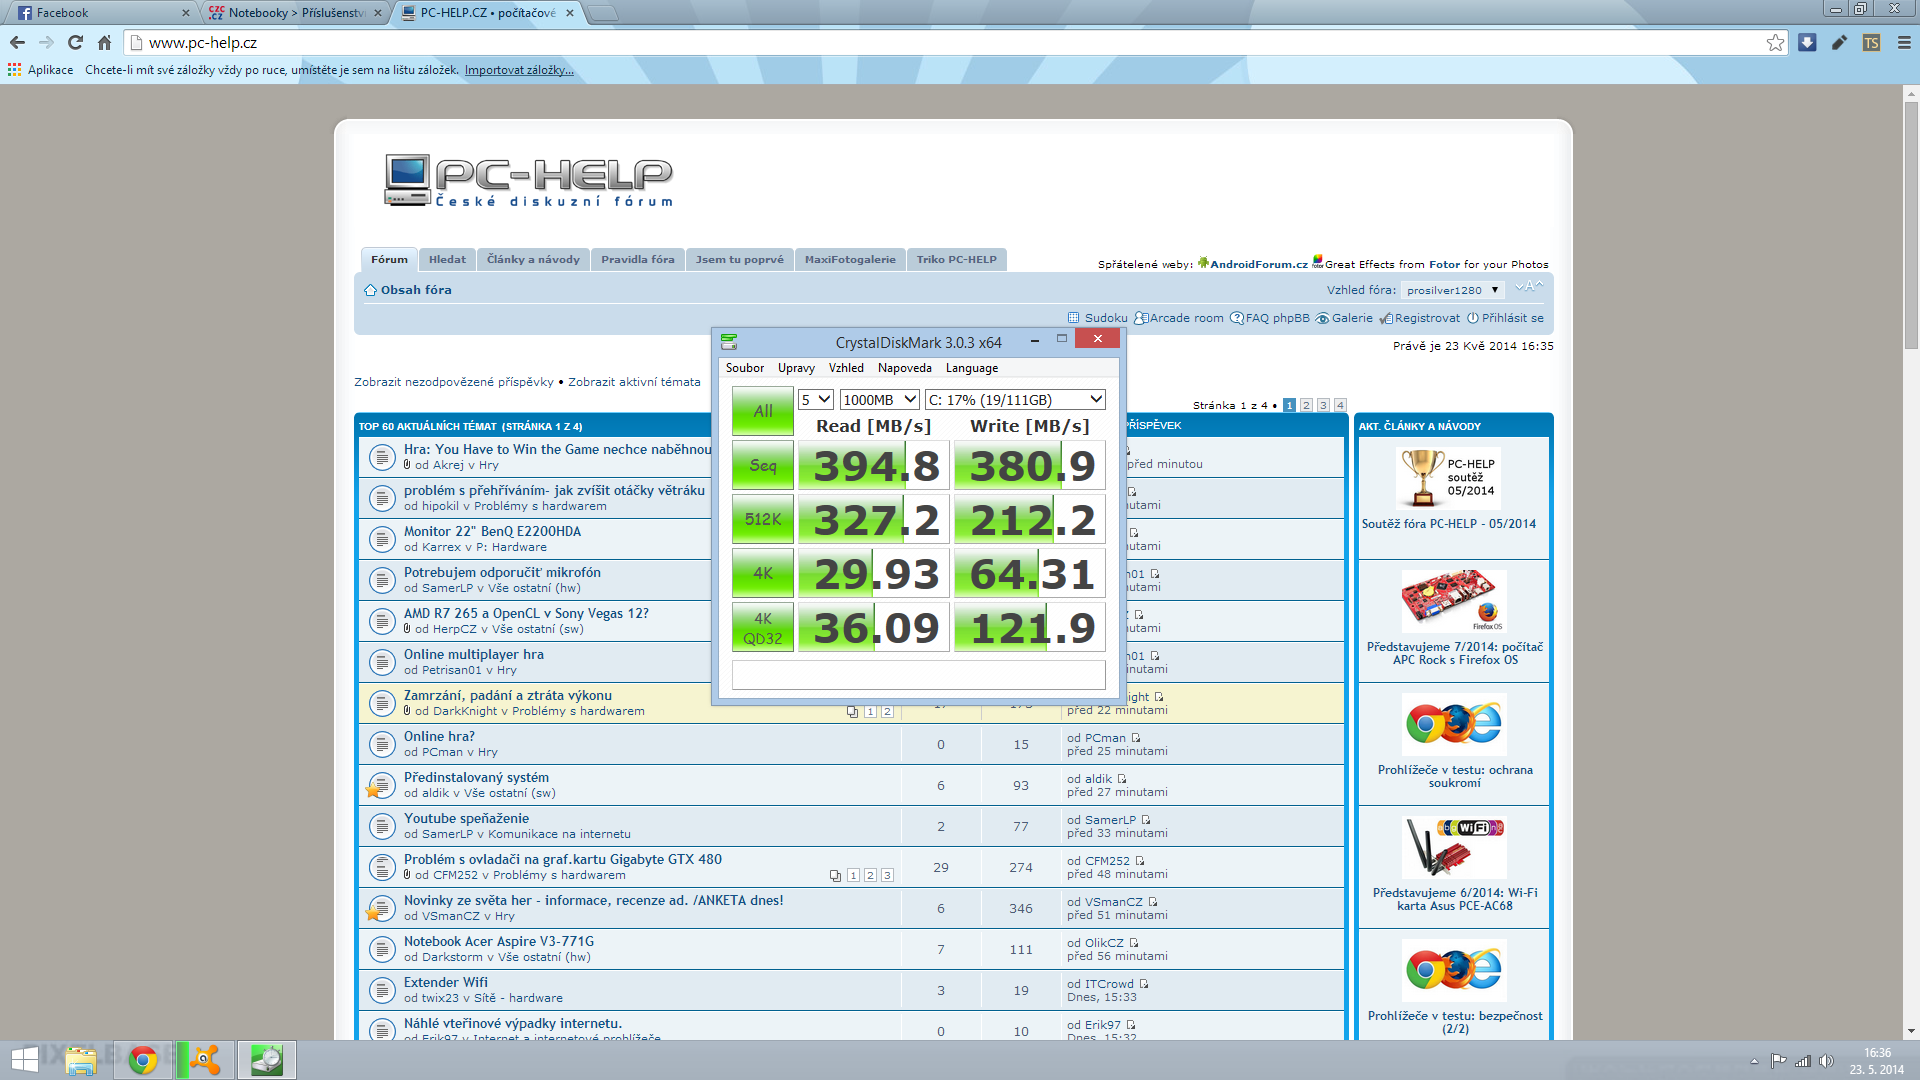1920x1080 pixels.
Task: Open the Registrovat link
Action: pyautogui.click(x=1426, y=318)
